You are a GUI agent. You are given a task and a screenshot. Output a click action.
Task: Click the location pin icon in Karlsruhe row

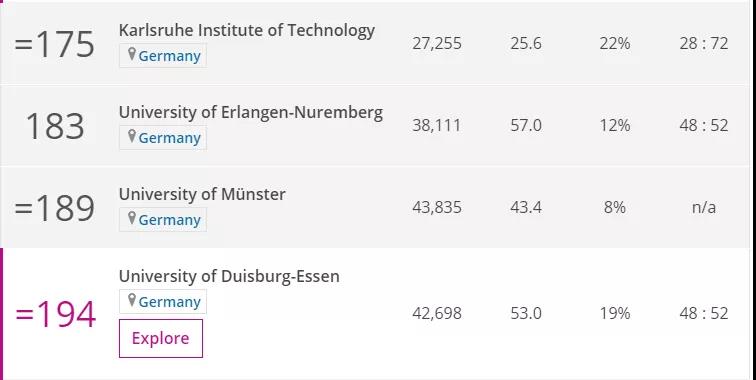pos(132,54)
